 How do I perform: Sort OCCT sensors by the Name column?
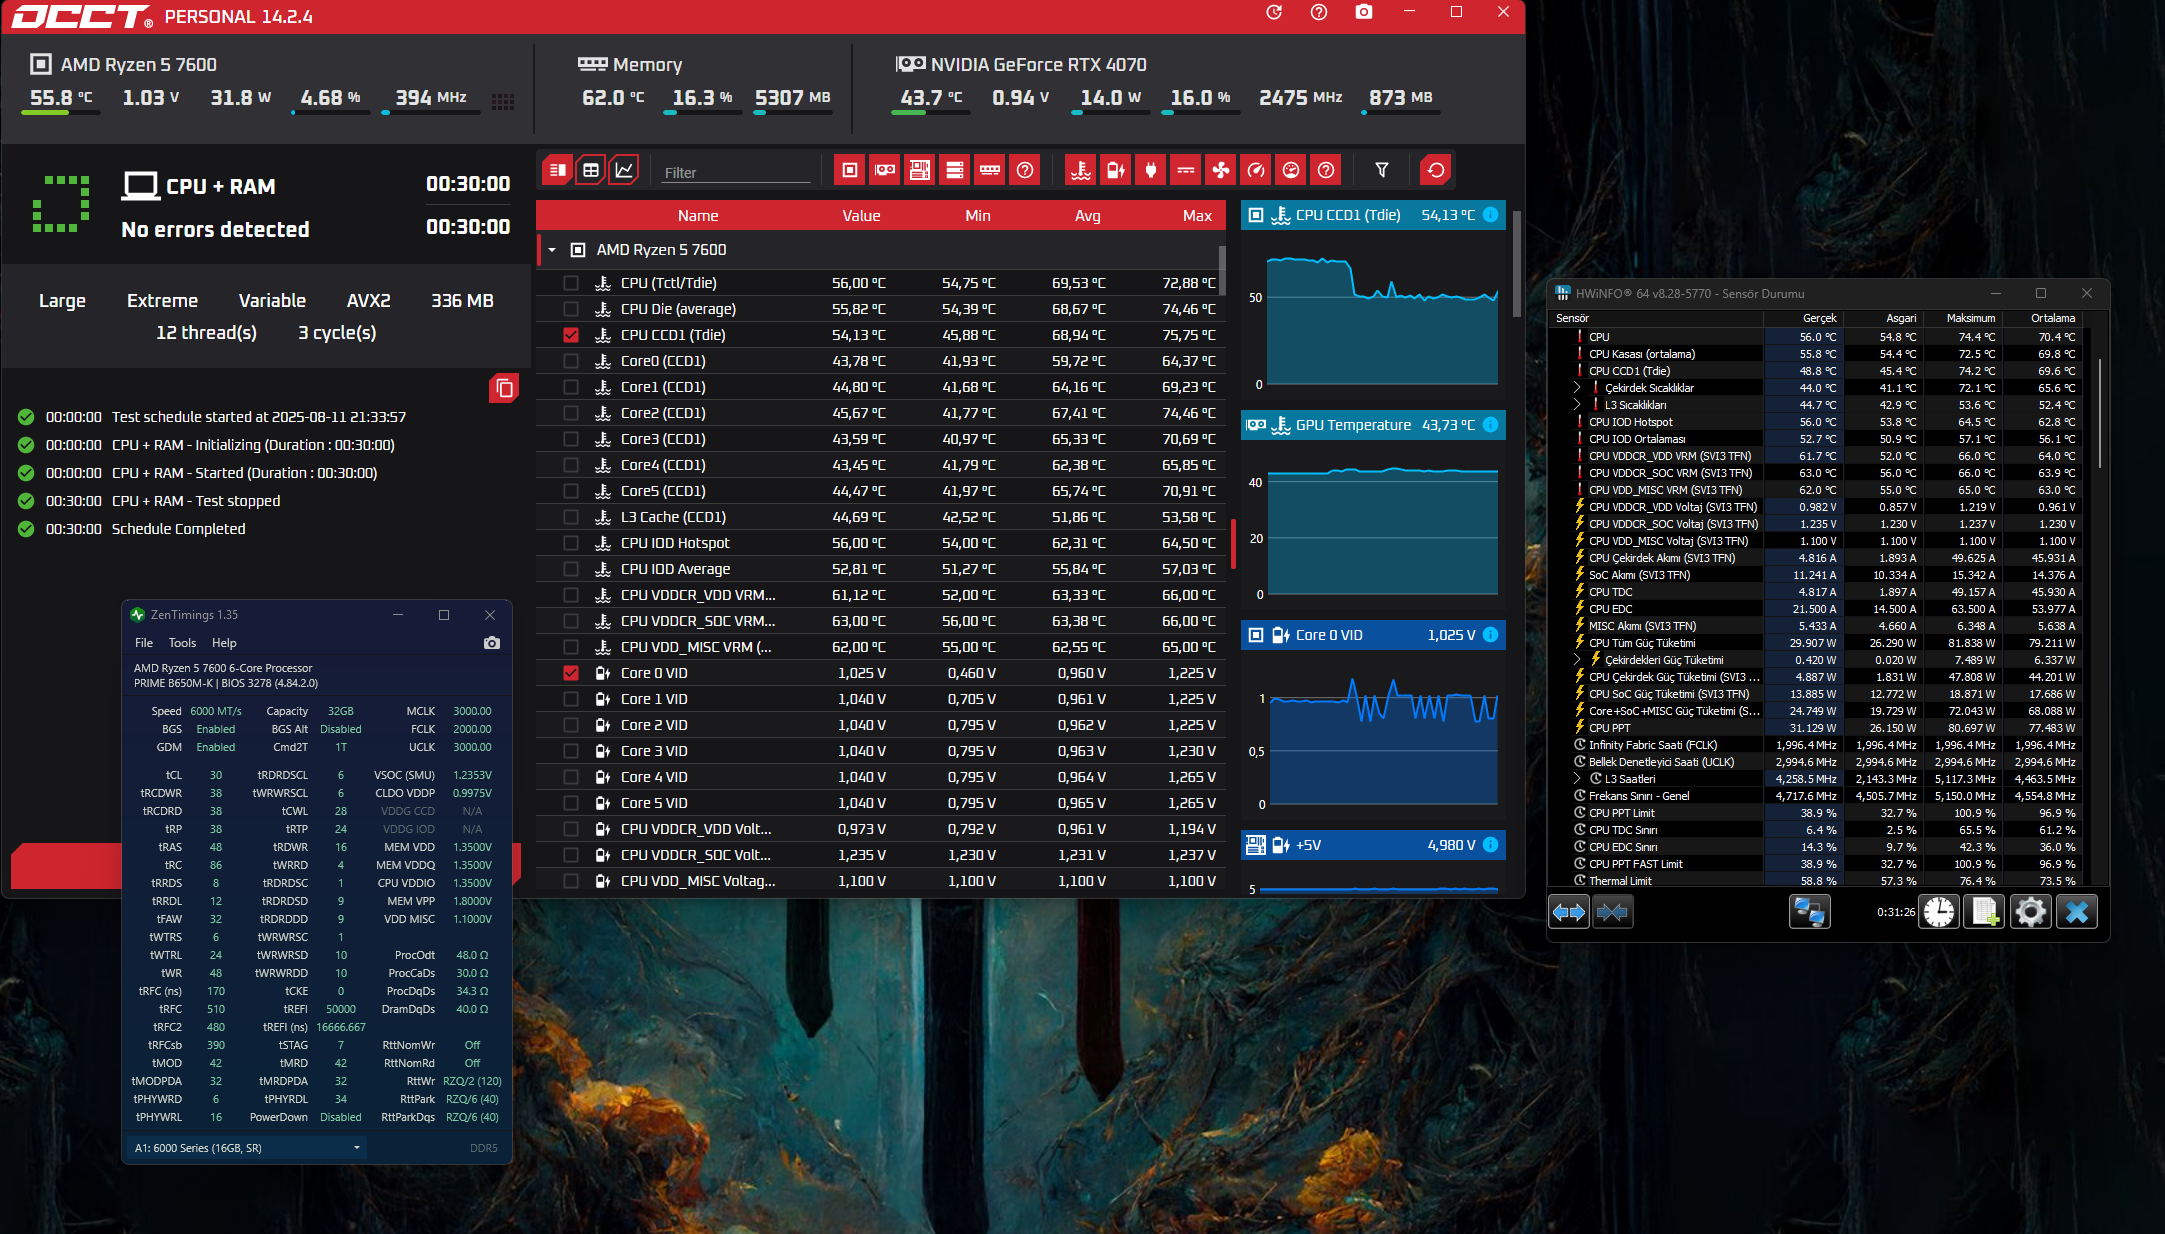tap(698, 216)
